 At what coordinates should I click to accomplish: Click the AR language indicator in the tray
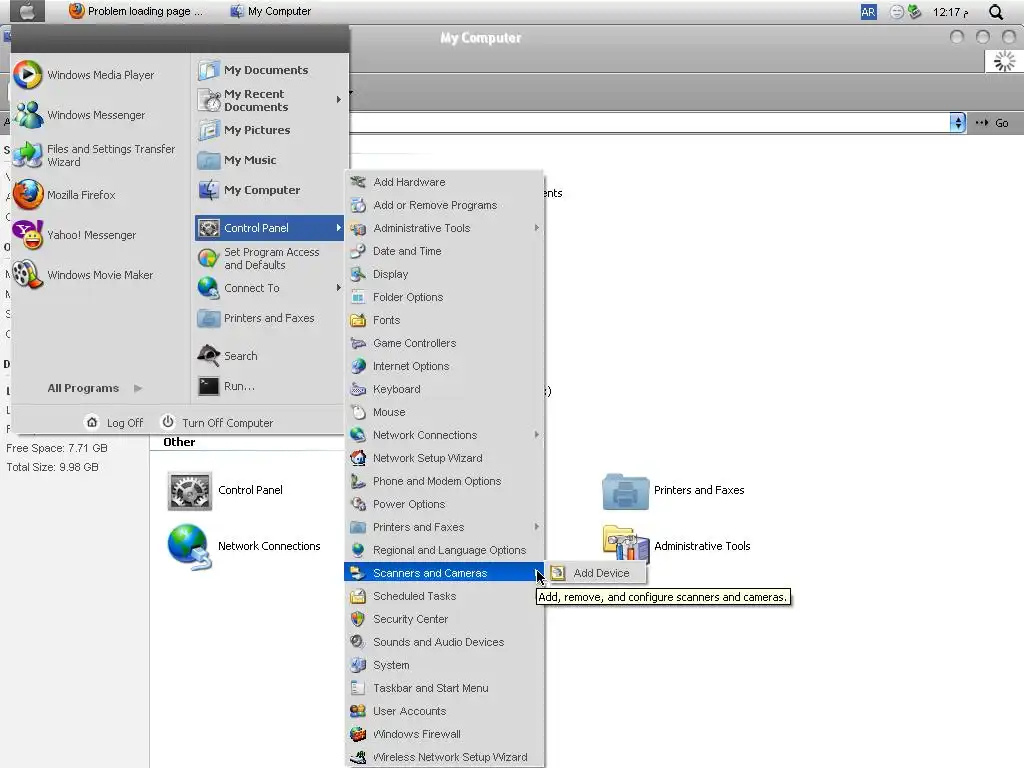869,12
